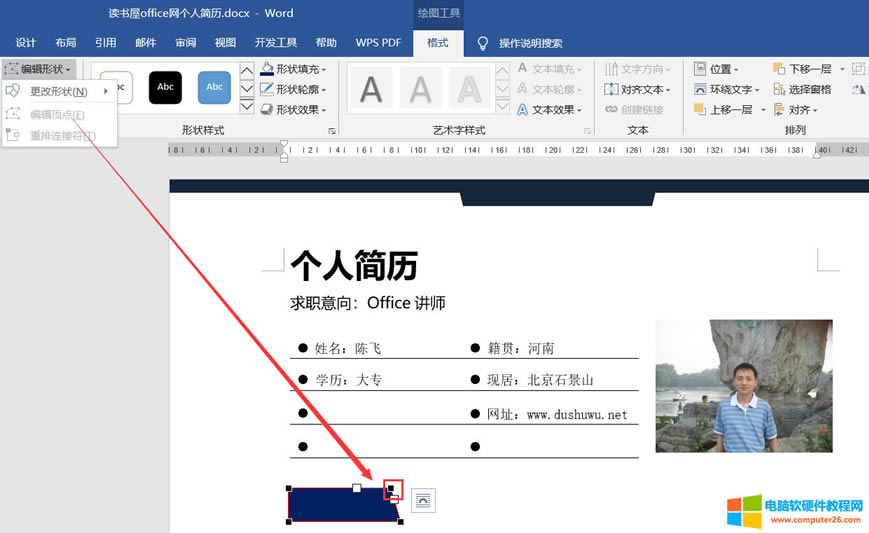Image resolution: width=869 pixels, height=533 pixels.
Task: Open the WPS PDF tab
Action: 378,43
